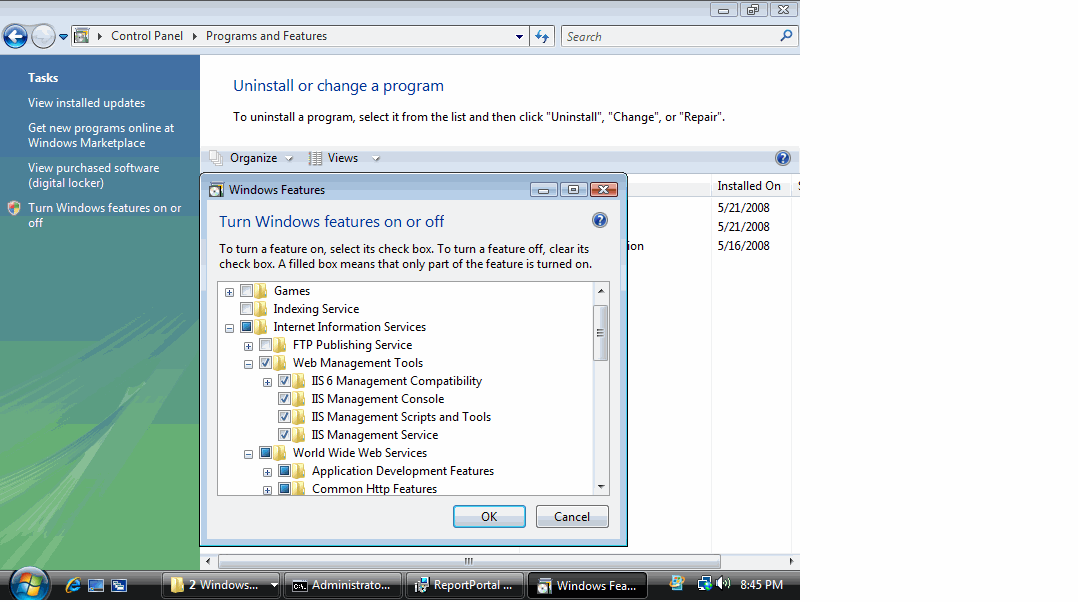1078x602 pixels.
Task: Open the Organize menu
Action: (x=254, y=158)
